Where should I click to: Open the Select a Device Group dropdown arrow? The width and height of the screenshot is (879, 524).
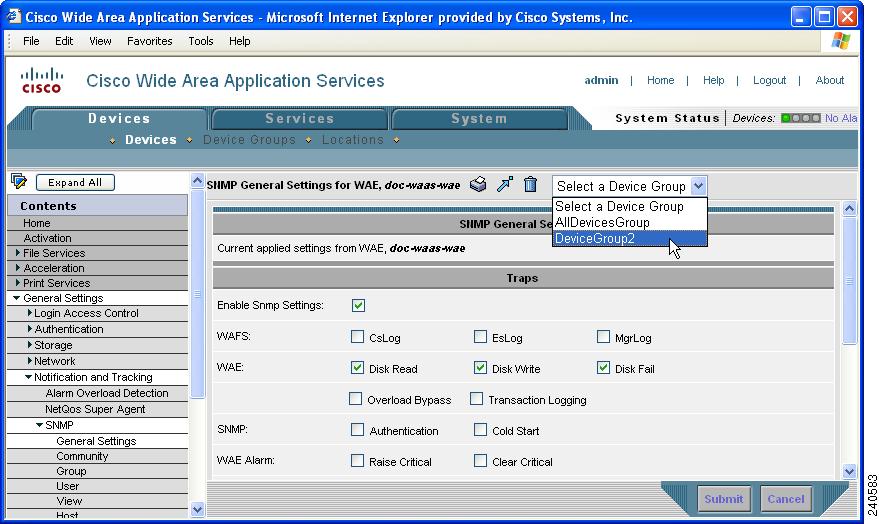pos(698,186)
